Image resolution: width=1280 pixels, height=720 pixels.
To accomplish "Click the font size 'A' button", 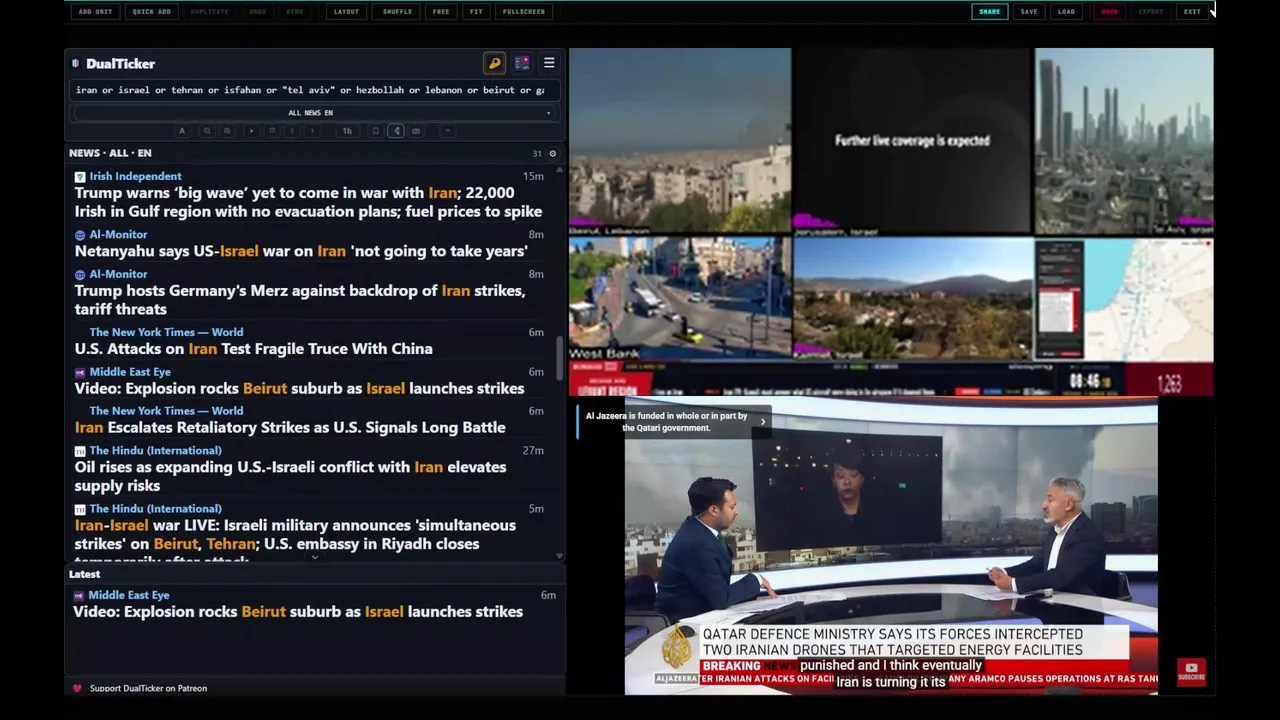I will click(182, 131).
